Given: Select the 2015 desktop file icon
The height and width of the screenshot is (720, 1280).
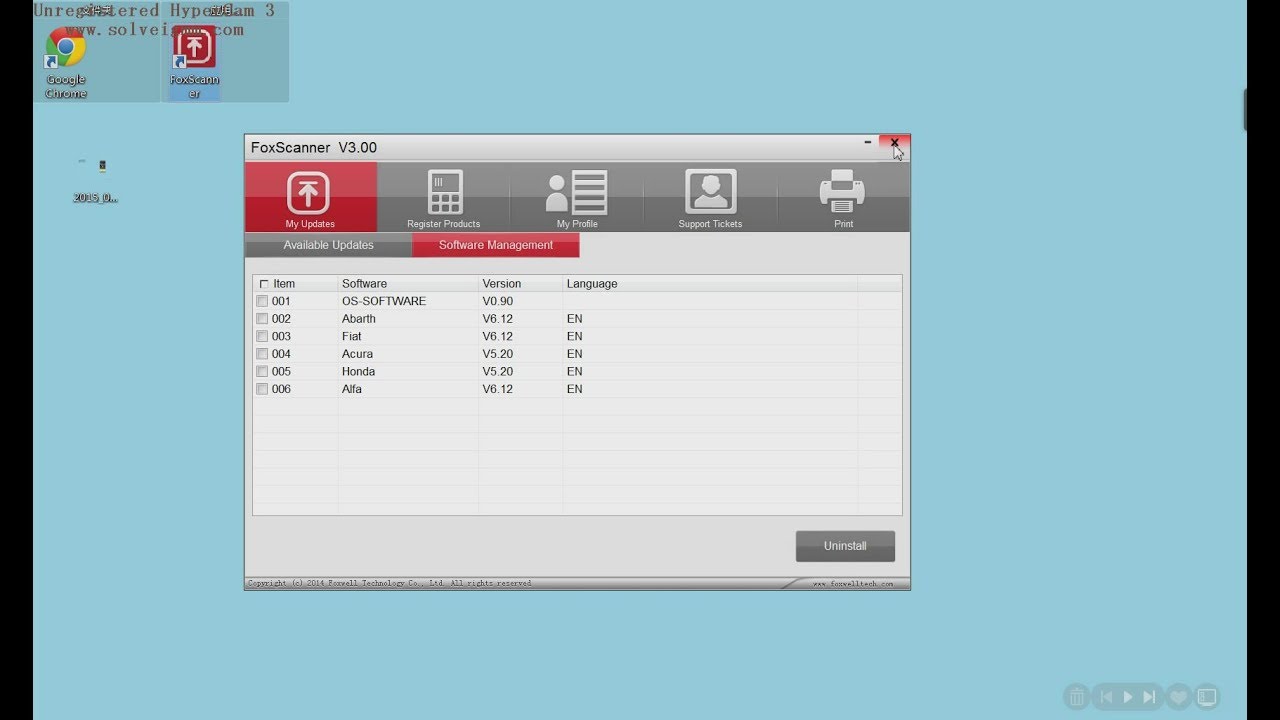Looking at the screenshot, I should [x=95, y=178].
